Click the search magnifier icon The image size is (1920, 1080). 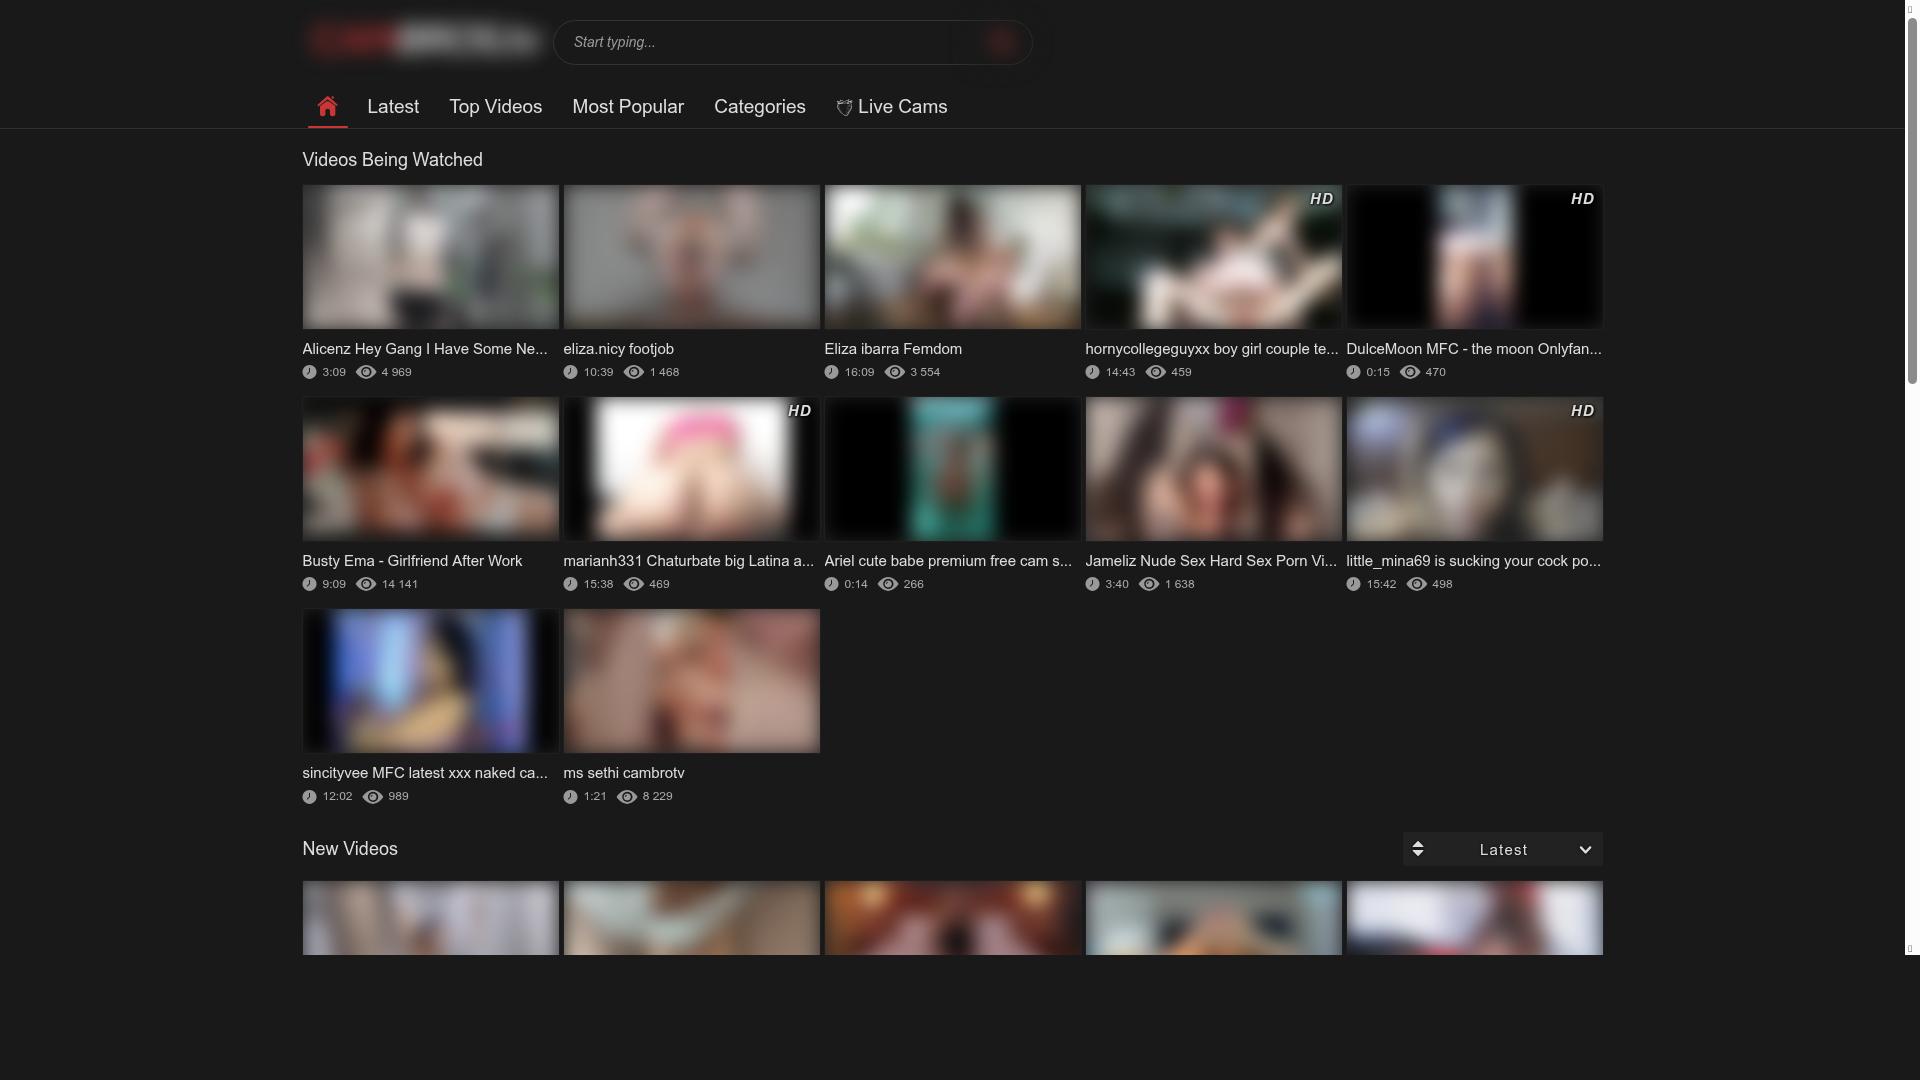click(1001, 42)
